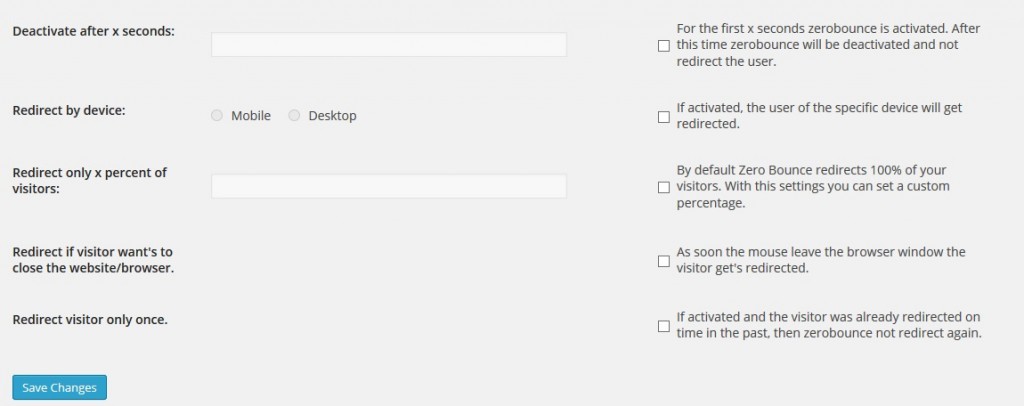
Task: Click the 'Redirect only x percent of visitors:' label
Action: [x=89, y=180]
